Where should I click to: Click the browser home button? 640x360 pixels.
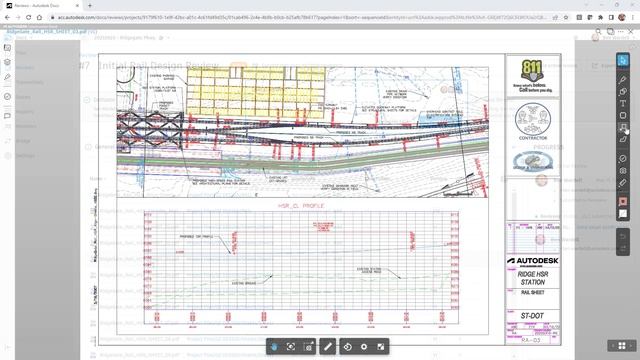[x=39, y=18]
